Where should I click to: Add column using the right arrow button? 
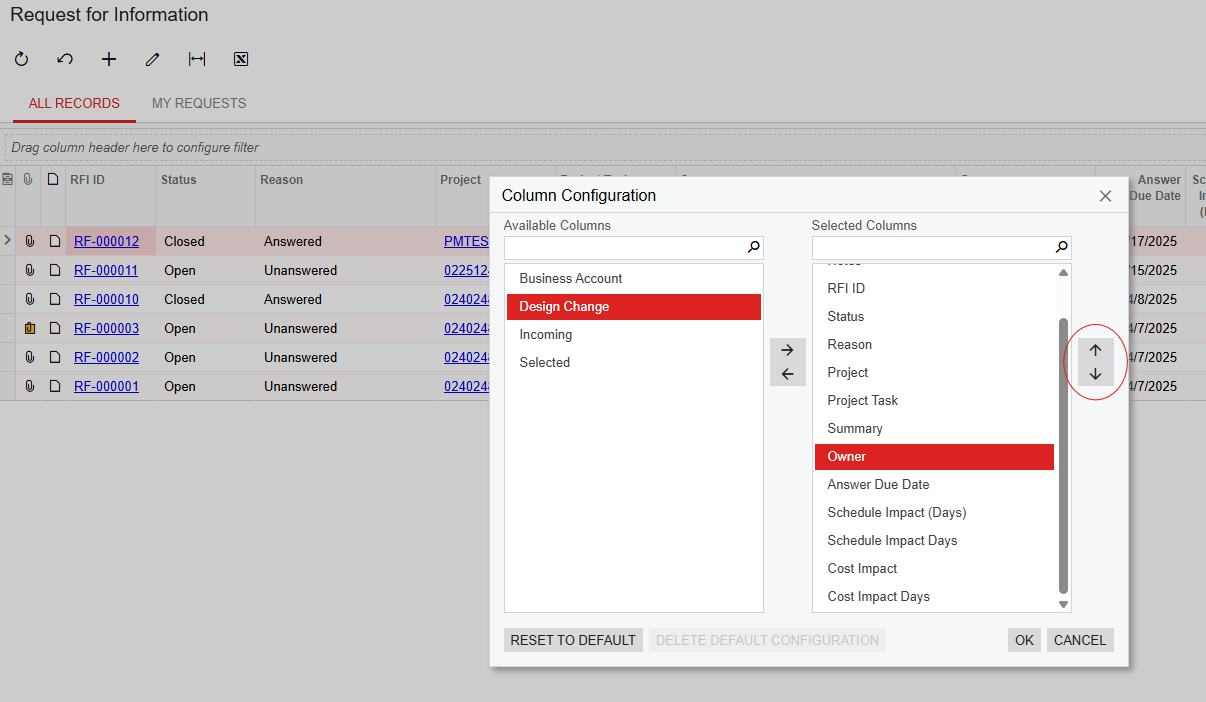[787, 350]
